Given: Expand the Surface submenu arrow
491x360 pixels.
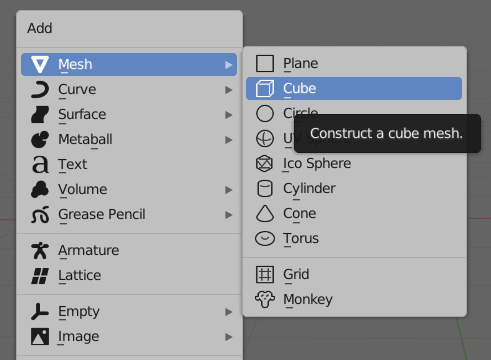Looking at the screenshot, I should [x=228, y=115].
